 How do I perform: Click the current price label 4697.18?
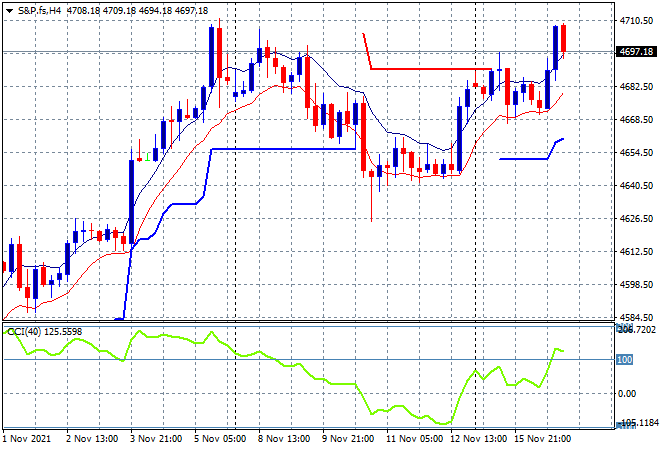click(x=636, y=51)
